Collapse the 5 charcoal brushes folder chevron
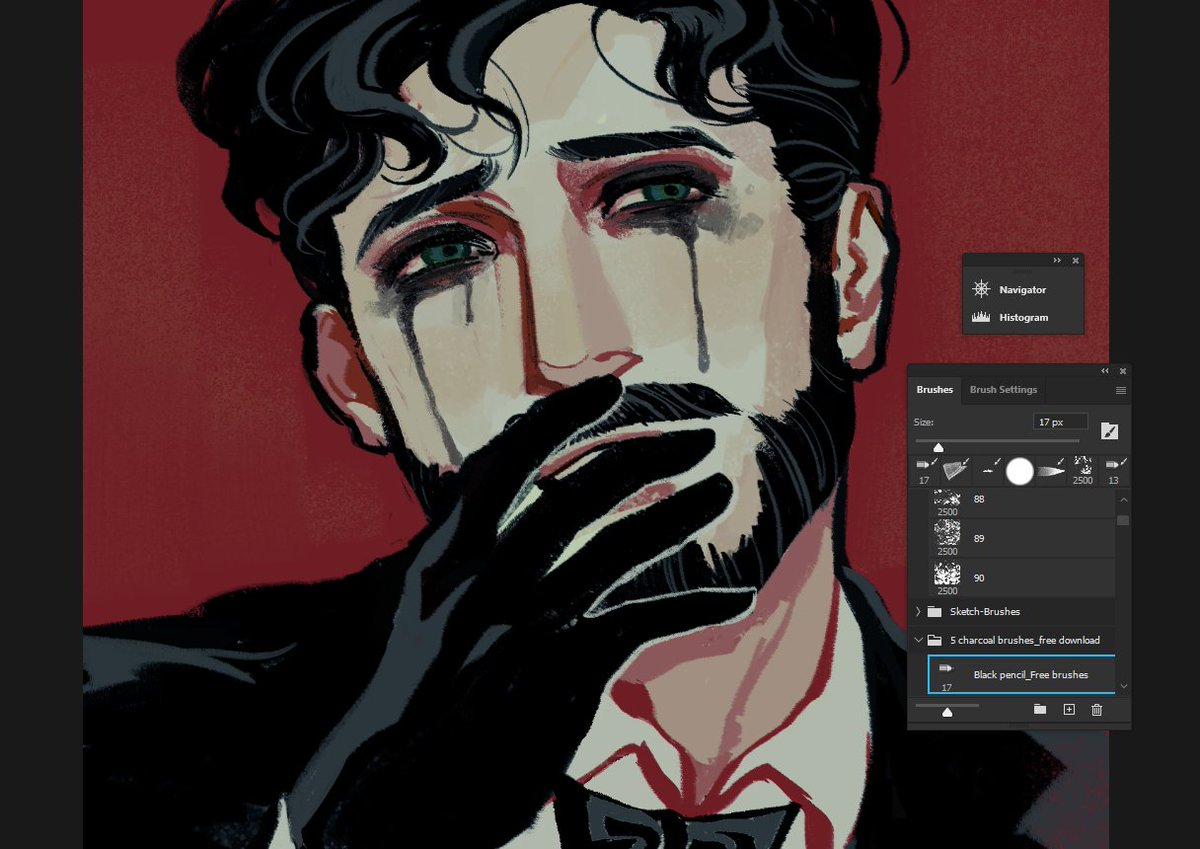This screenshot has height=849, width=1200. [x=918, y=640]
